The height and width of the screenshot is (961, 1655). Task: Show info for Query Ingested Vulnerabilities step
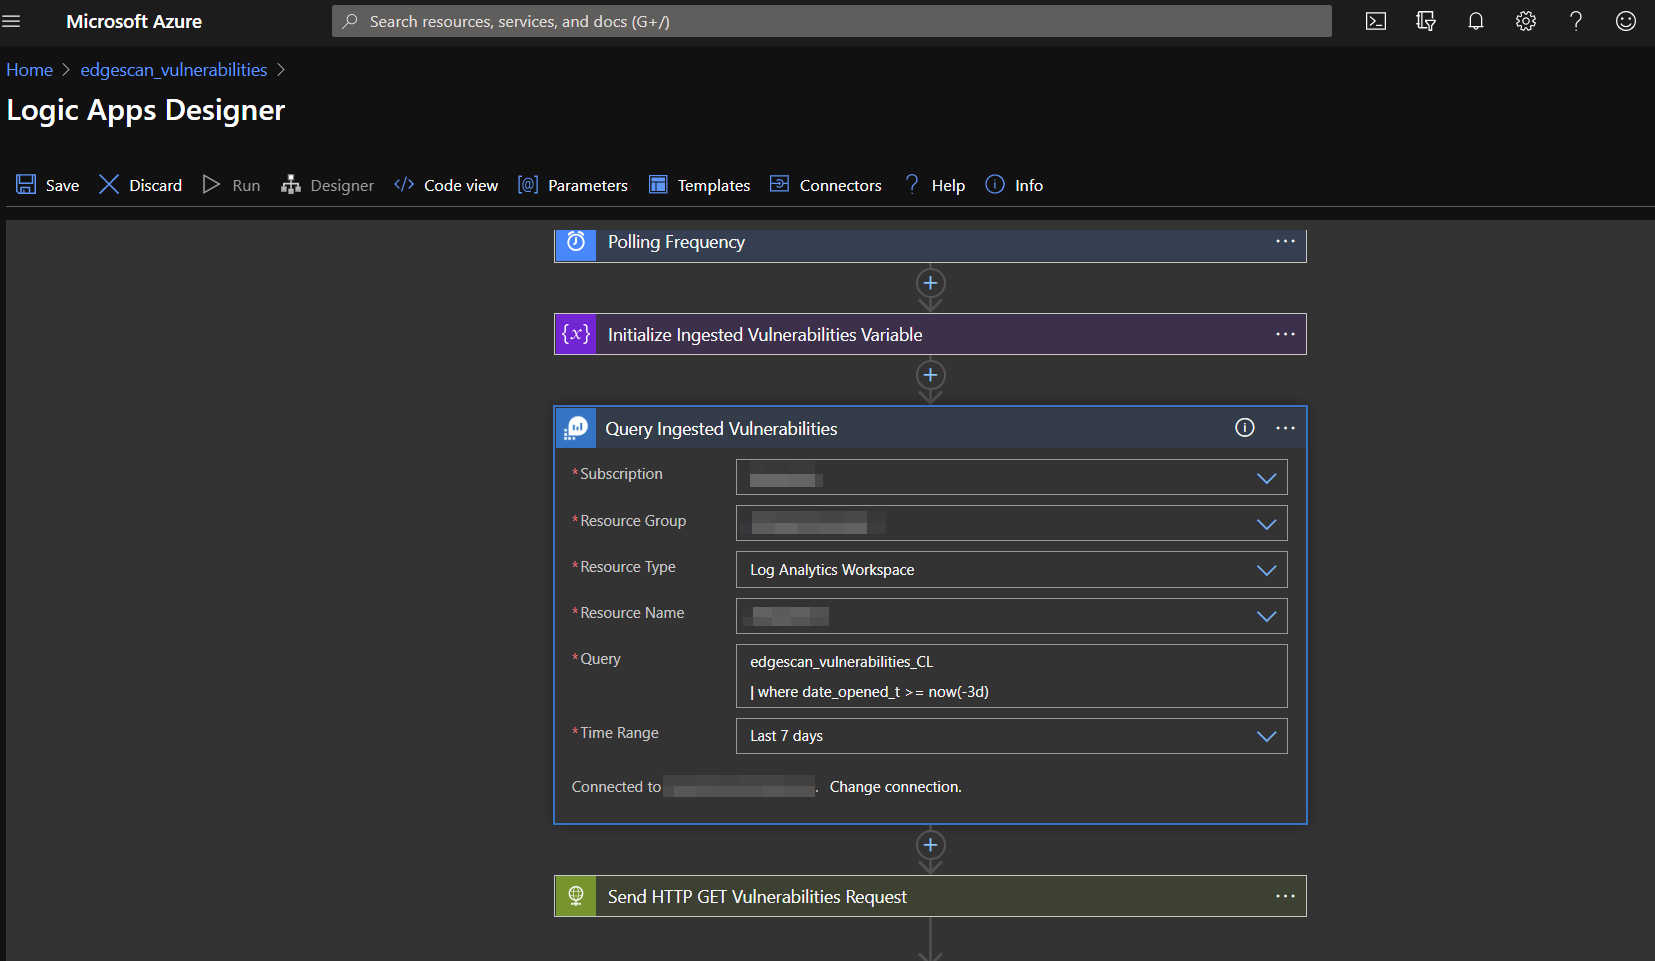click(1245, 428)
